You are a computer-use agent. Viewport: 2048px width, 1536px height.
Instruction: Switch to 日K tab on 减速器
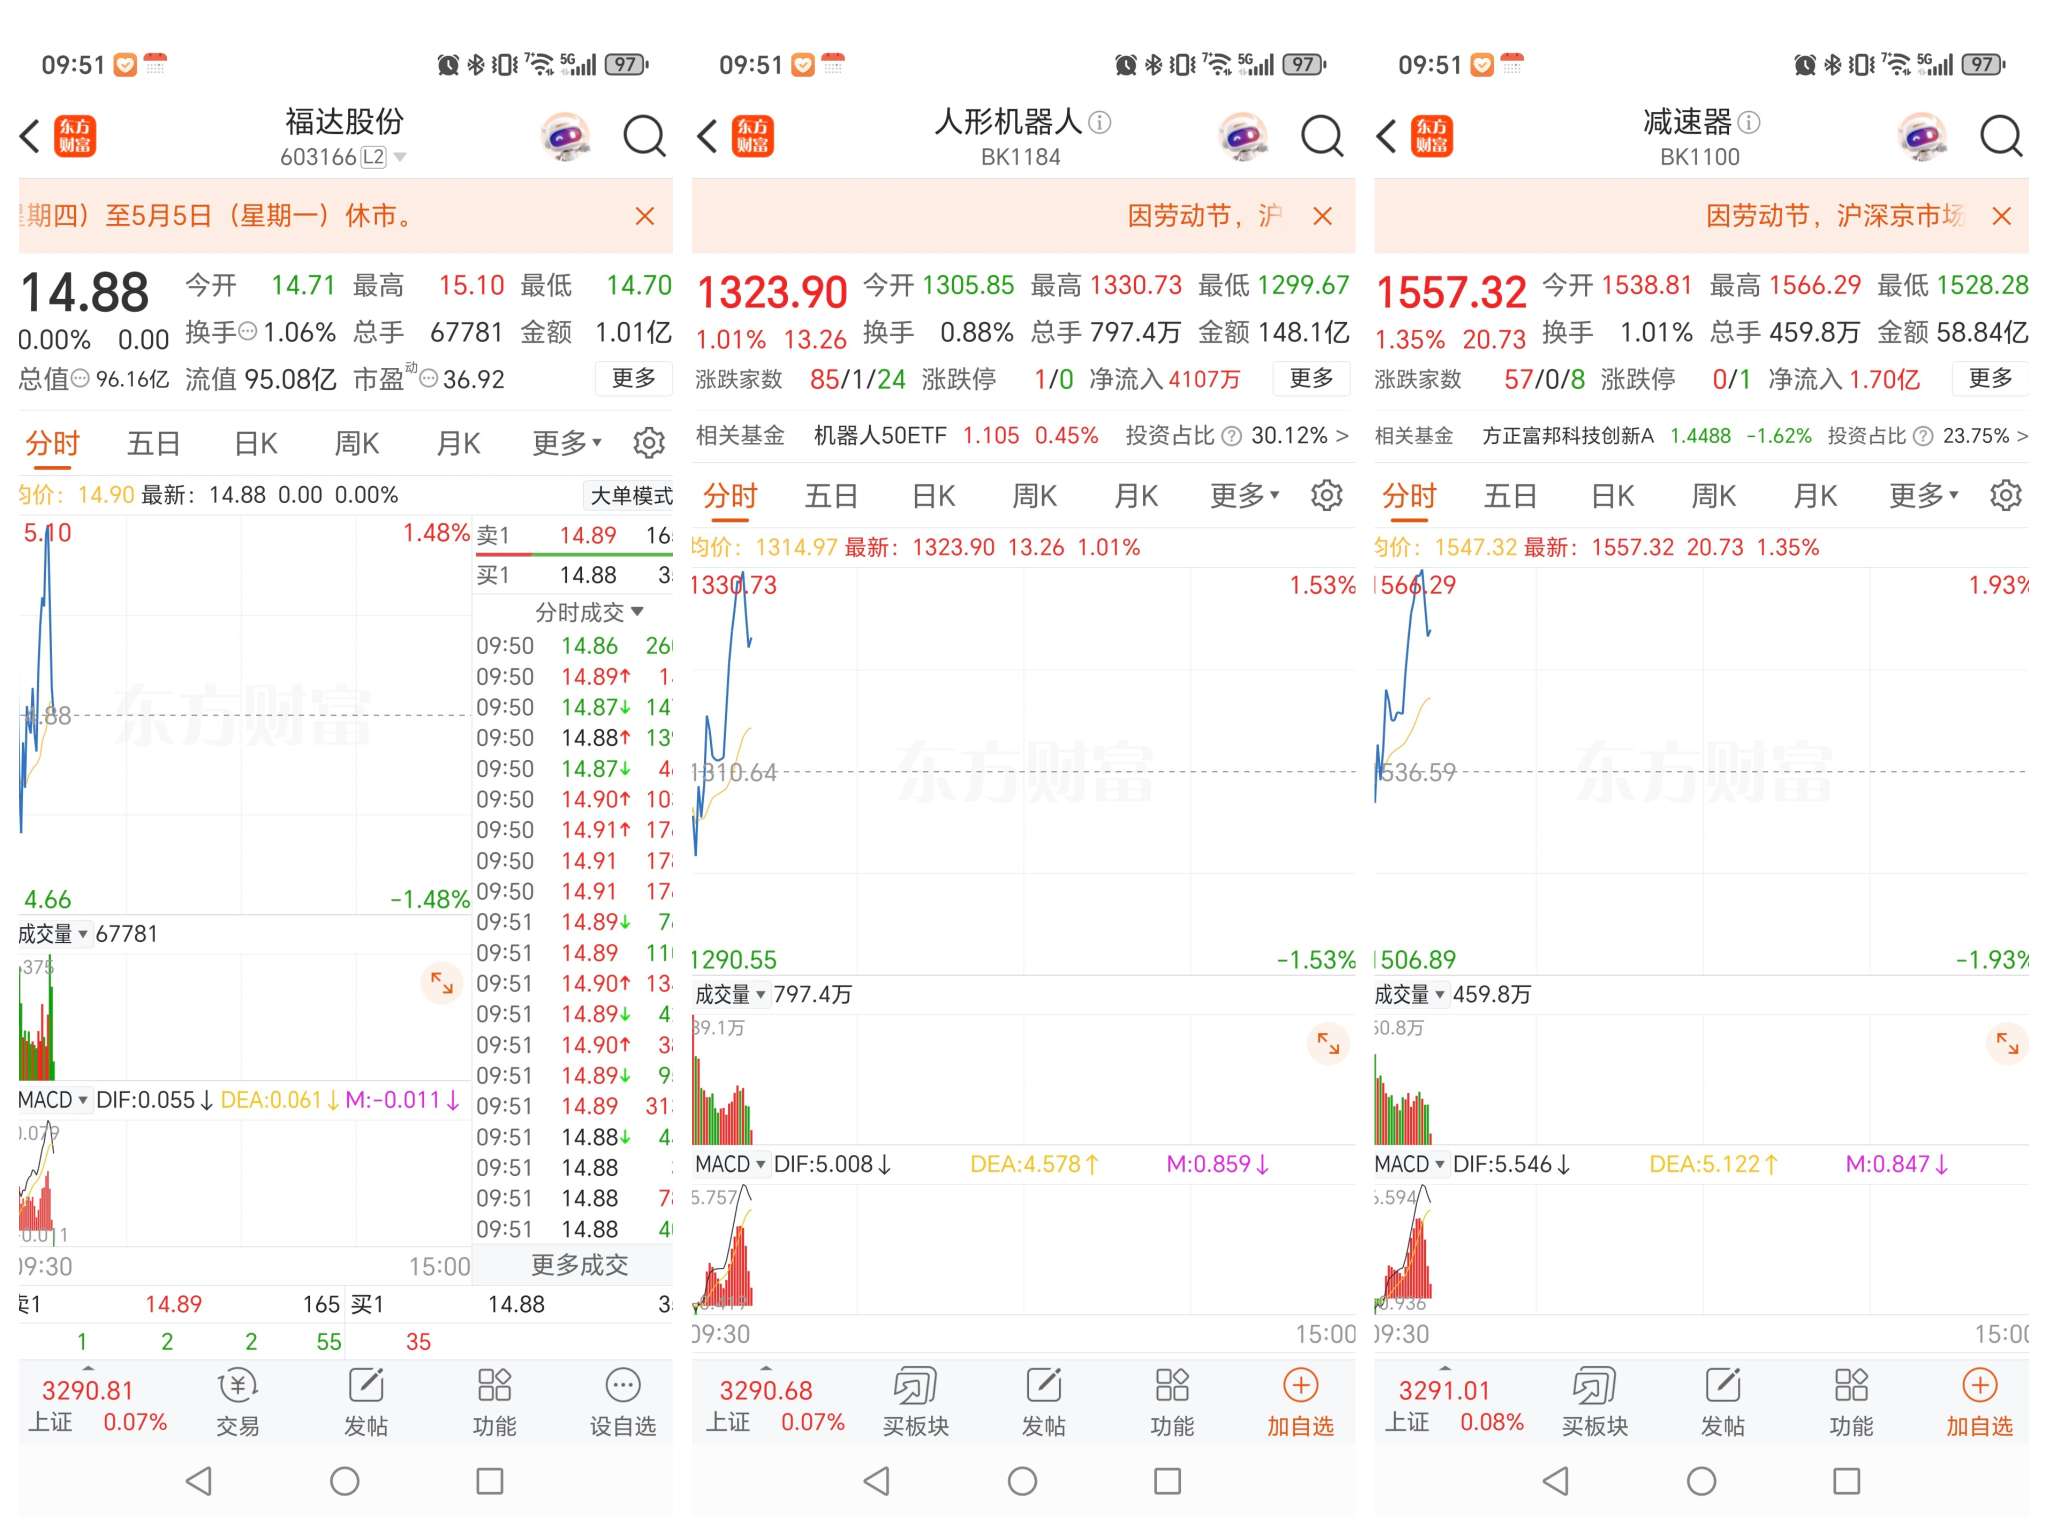pyautogui.click(x=1613, y=495)
